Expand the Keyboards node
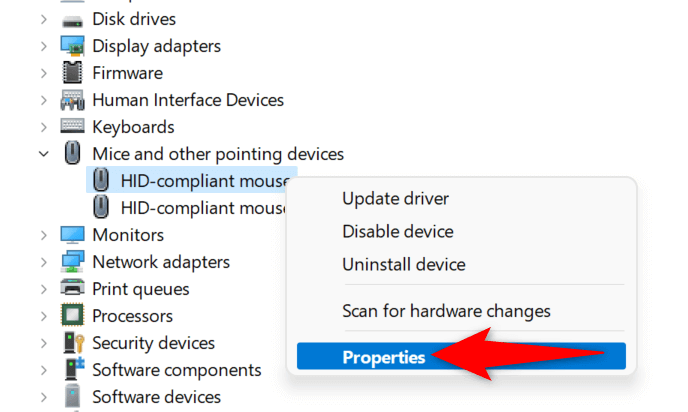This screenshot has height=412, width=688. 43,127
